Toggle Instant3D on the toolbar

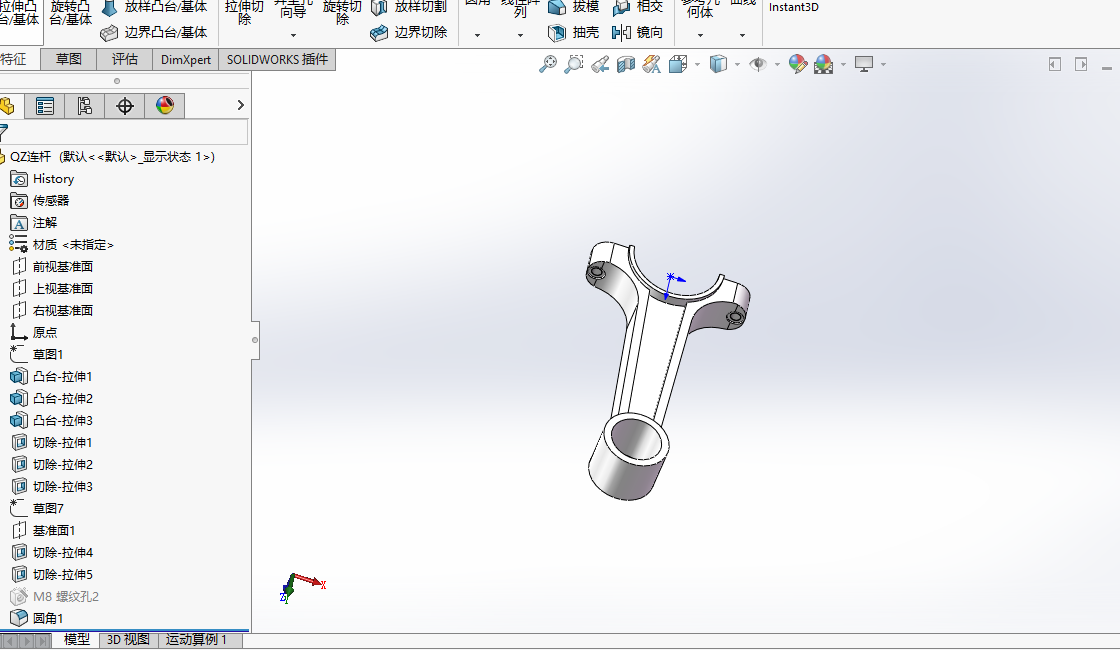pyautogui.click(x=793, y=7)
